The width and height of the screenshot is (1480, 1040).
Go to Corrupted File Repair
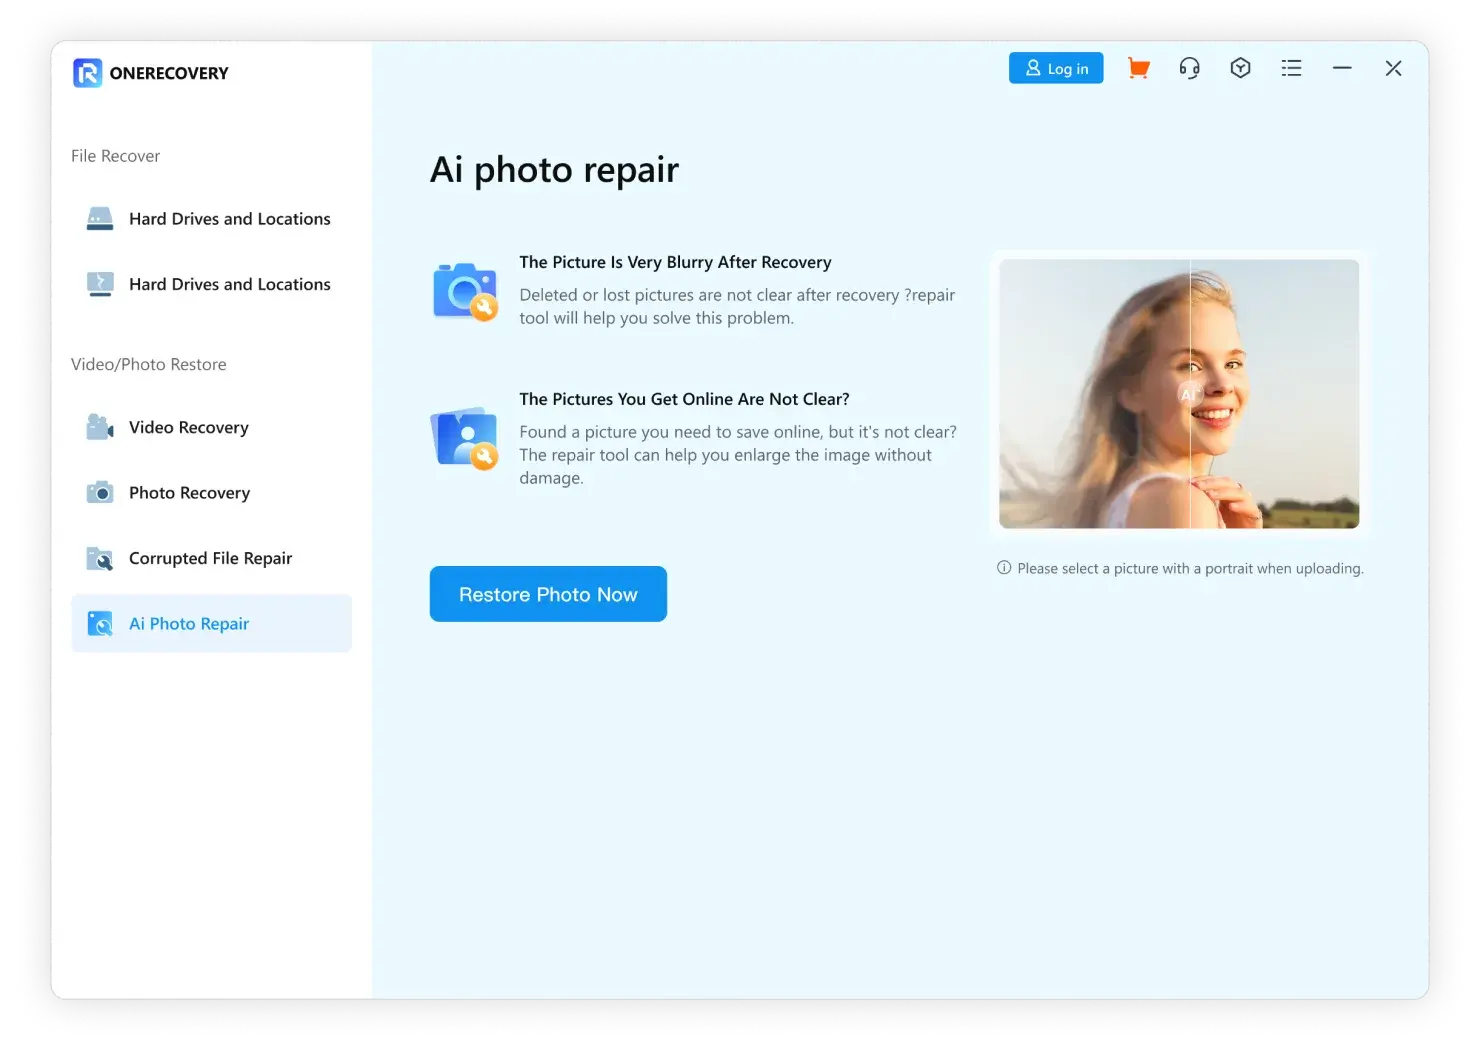210,558
